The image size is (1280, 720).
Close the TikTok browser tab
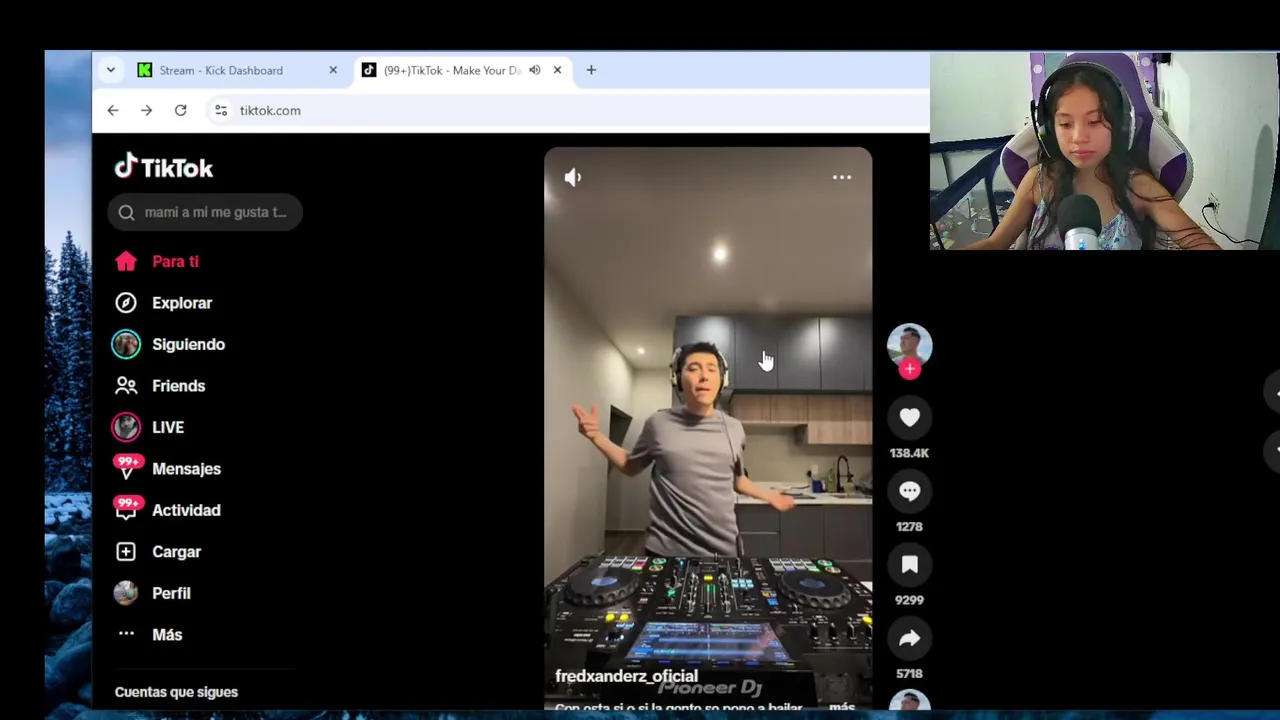click(x=557, y=70)
